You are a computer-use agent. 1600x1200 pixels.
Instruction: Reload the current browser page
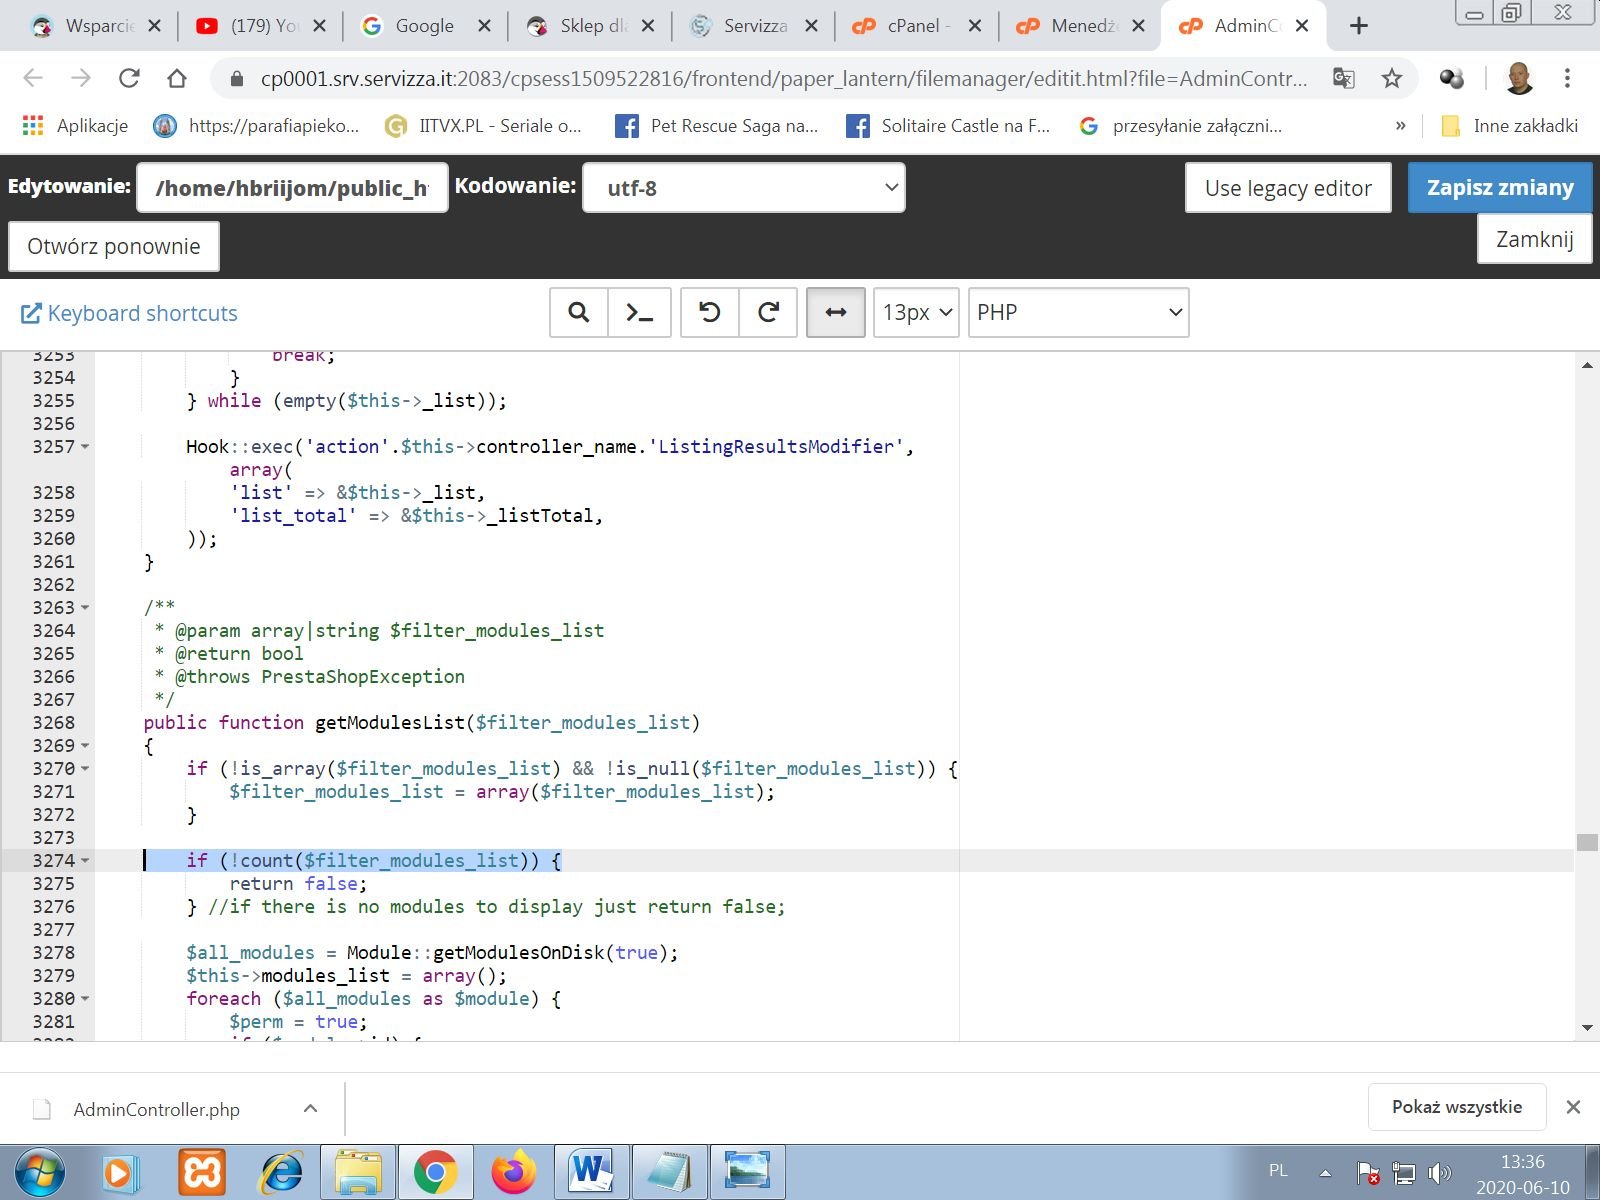pyautogui.click(x=129, y=78)
